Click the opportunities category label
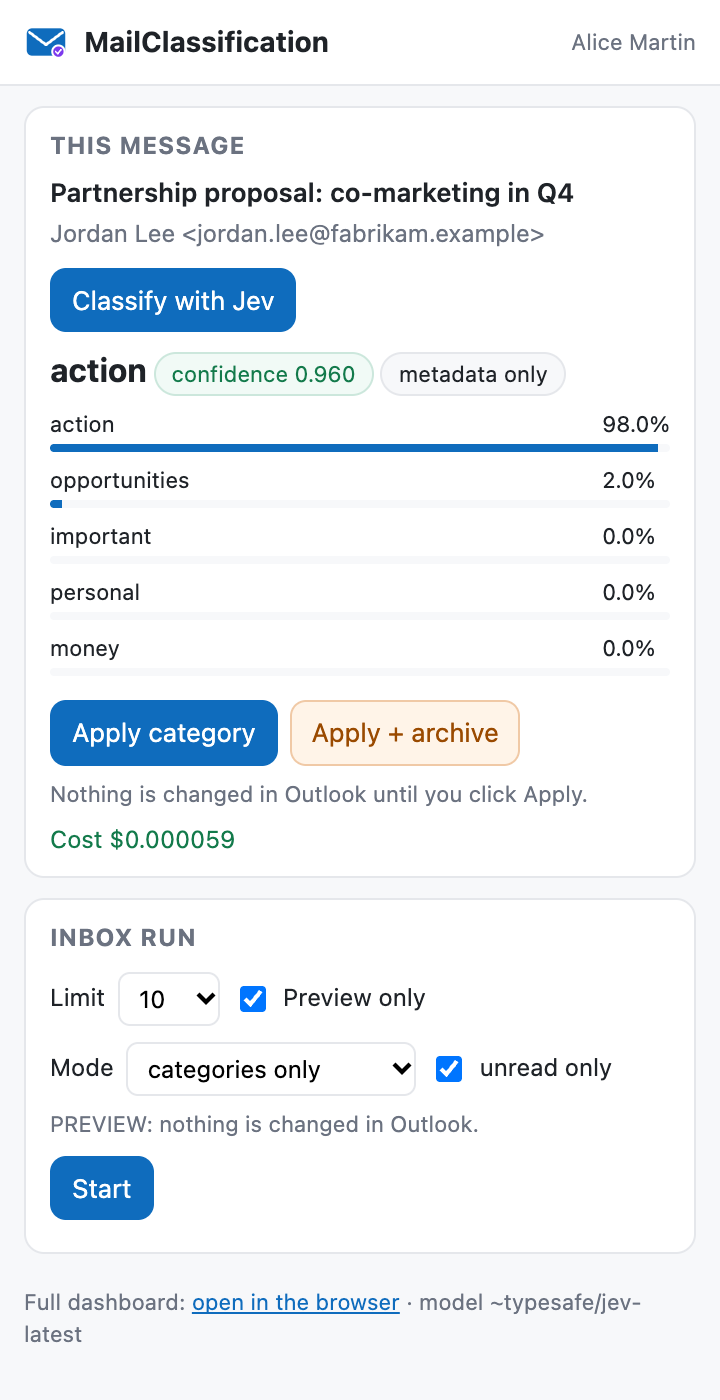 pos(120,481)
